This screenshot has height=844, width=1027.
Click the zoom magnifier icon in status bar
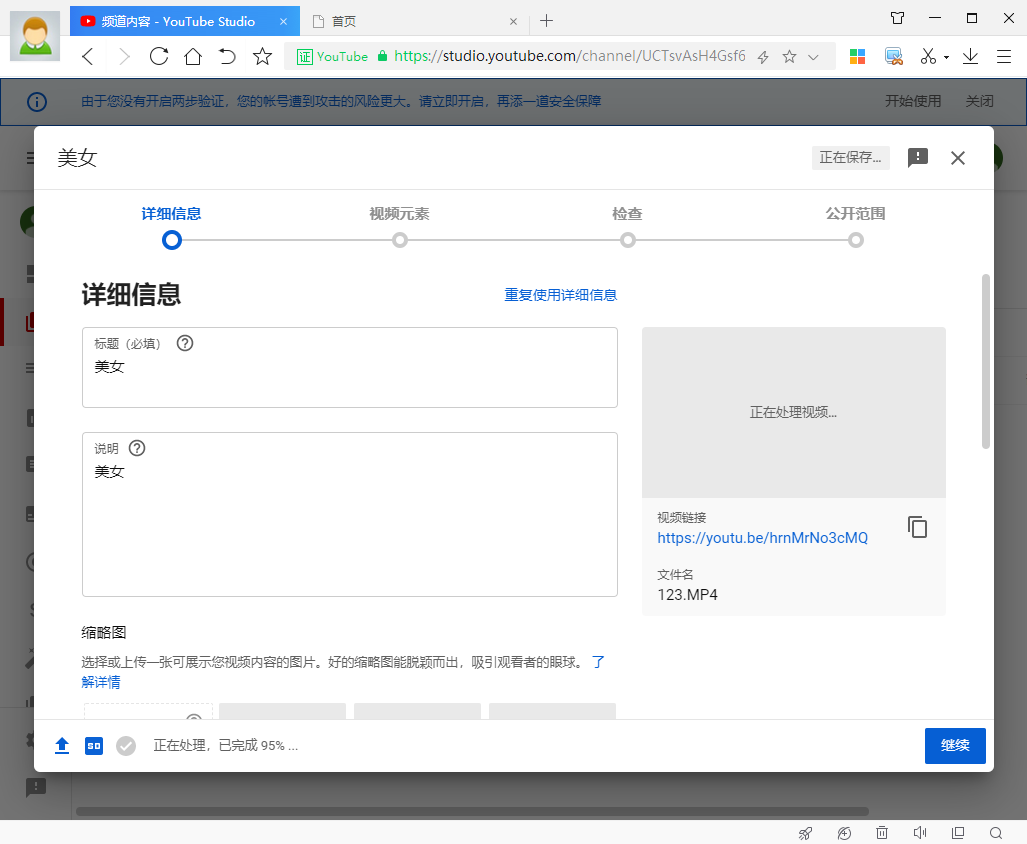(996, 833)
